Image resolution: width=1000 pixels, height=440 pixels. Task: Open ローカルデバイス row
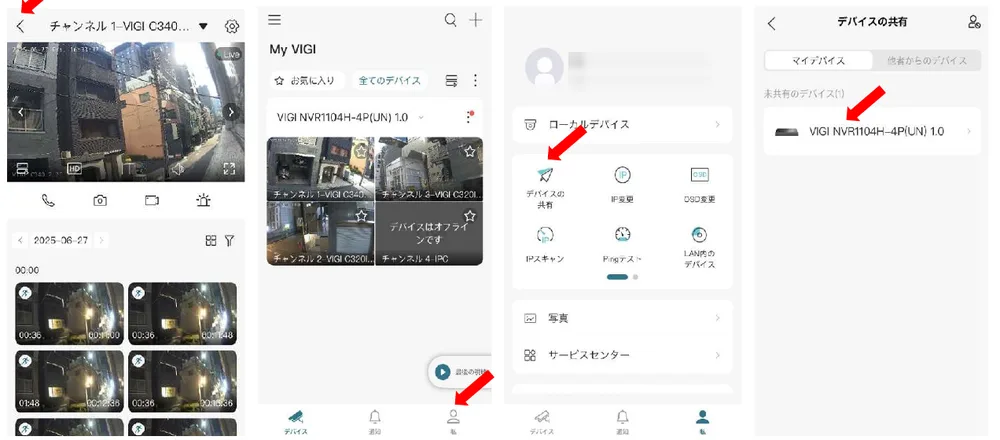pos(622,124)
